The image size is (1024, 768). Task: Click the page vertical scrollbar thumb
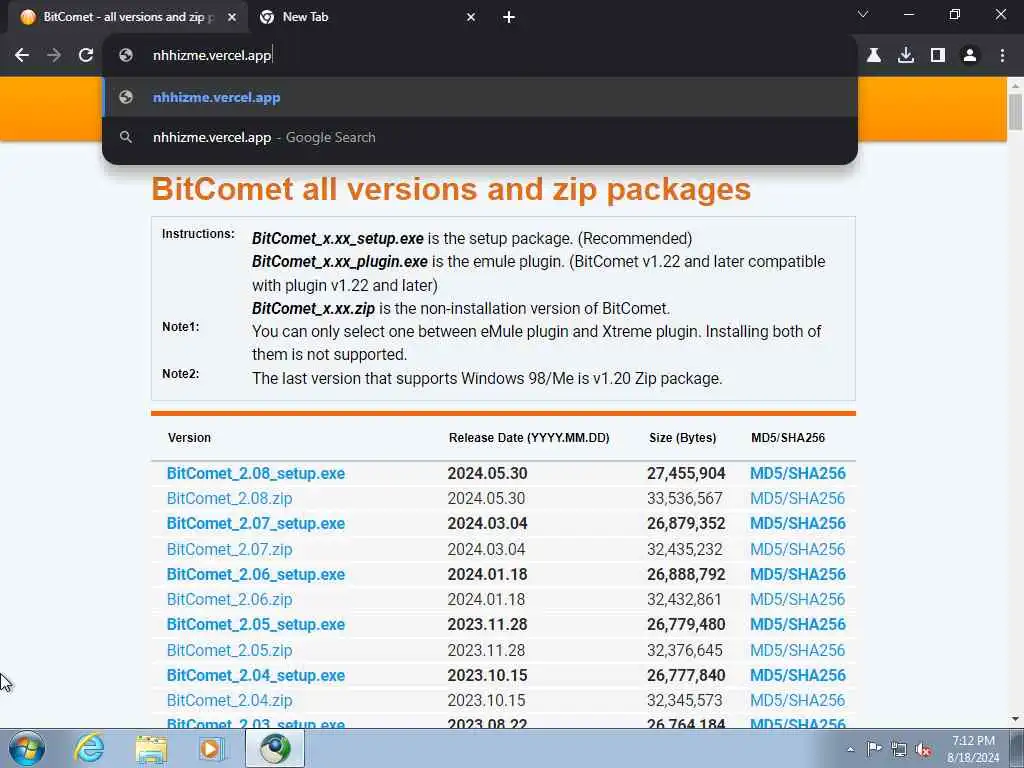tap(1015, 111)
